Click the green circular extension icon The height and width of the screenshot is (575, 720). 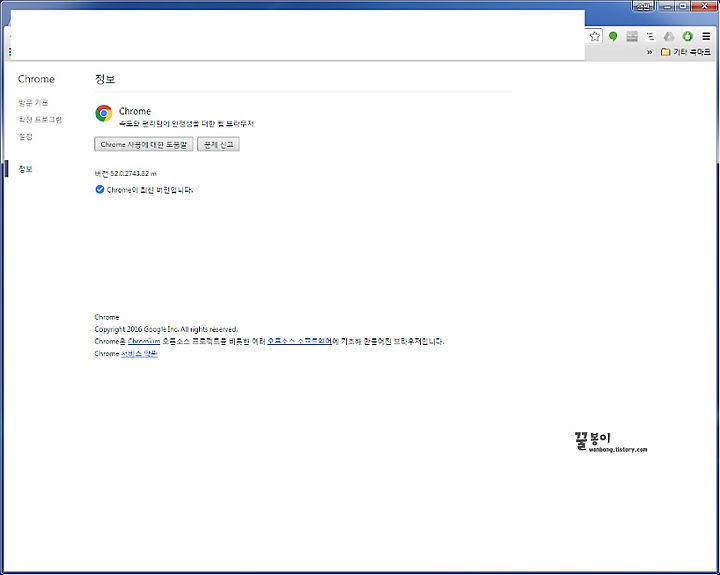click(687, 37)
